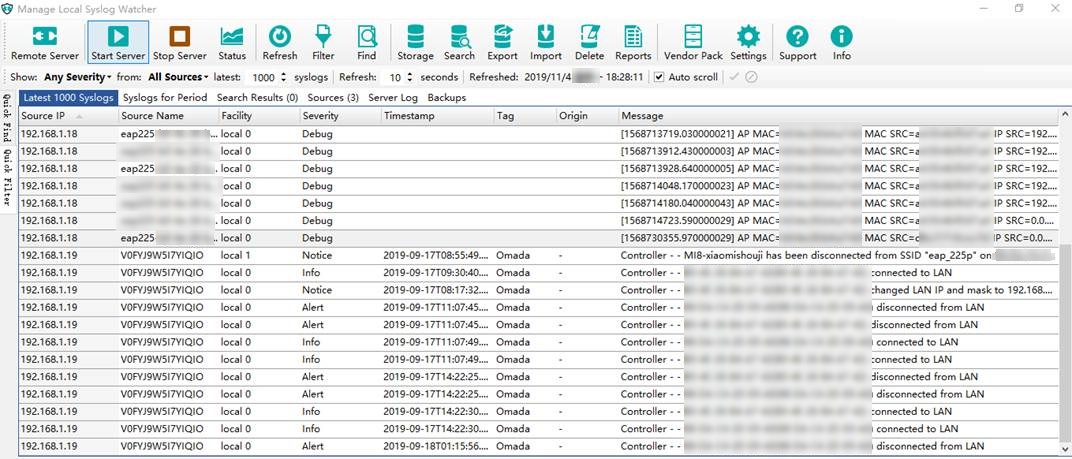Open the Remote Server connection tool
The width and height of the screenshot is (1072, 459).
(x=44, y=42)
